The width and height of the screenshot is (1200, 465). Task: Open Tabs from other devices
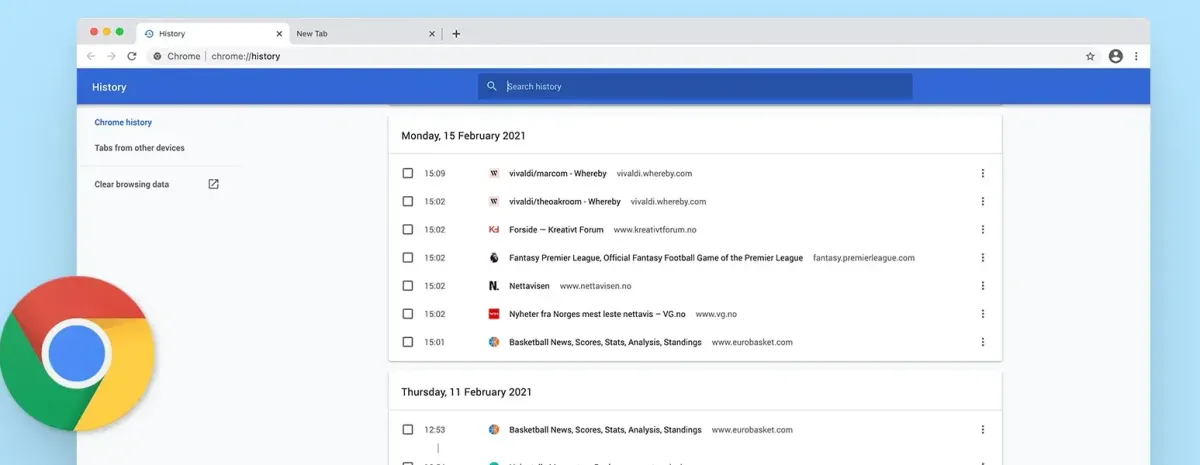(139, 148)
